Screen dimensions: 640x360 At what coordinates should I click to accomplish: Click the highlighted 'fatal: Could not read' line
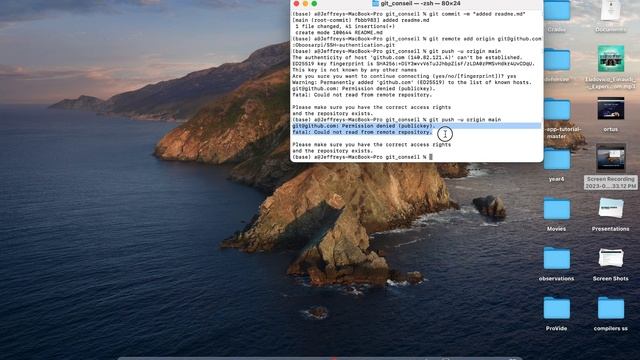[362, 132]
